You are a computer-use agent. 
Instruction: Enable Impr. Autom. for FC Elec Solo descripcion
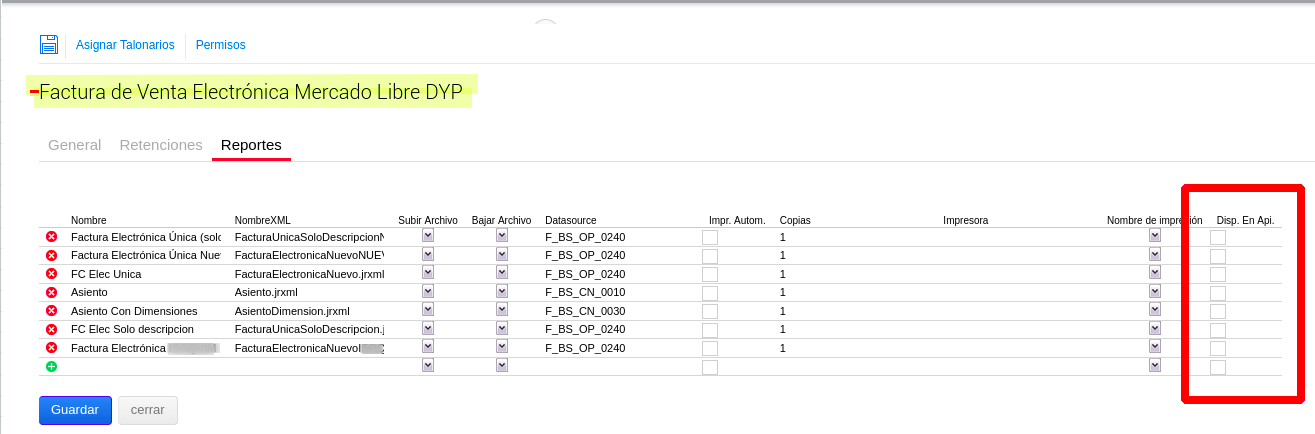click(710, 330)
